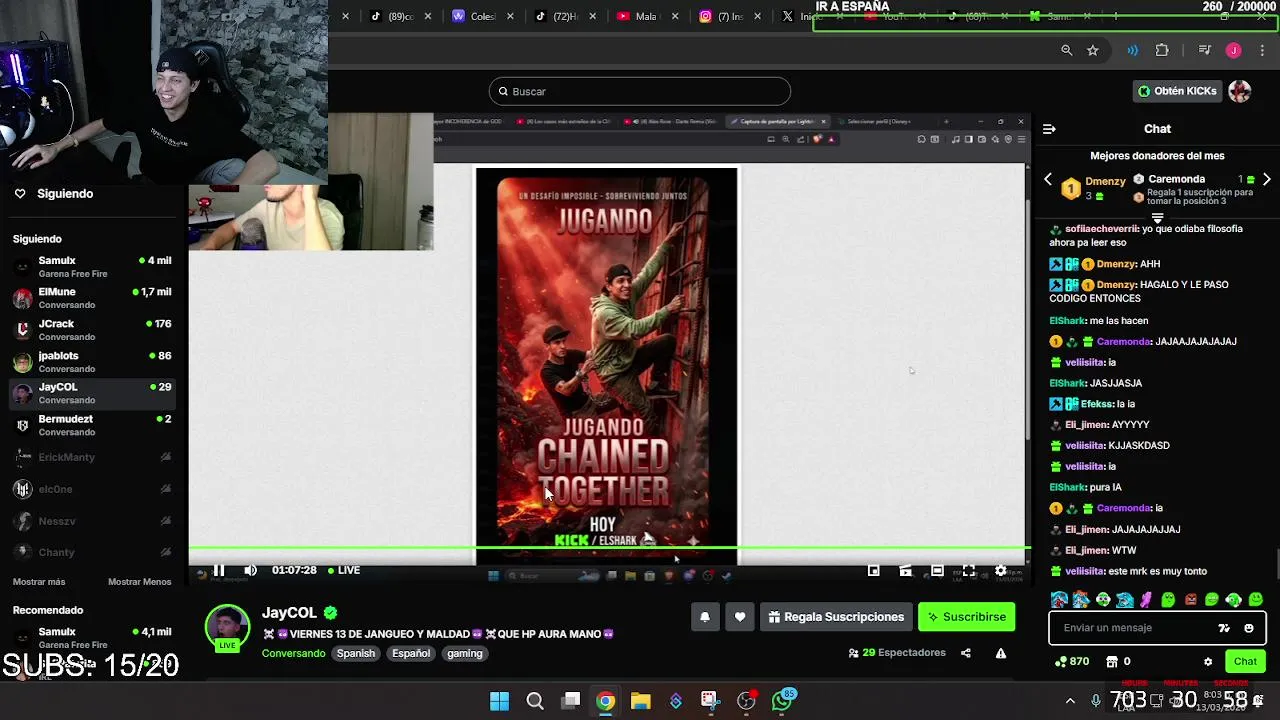Open browser zoom magnifier icon
The height and width of the screenshot is (720, 1280).
(x=1067, y=50)
